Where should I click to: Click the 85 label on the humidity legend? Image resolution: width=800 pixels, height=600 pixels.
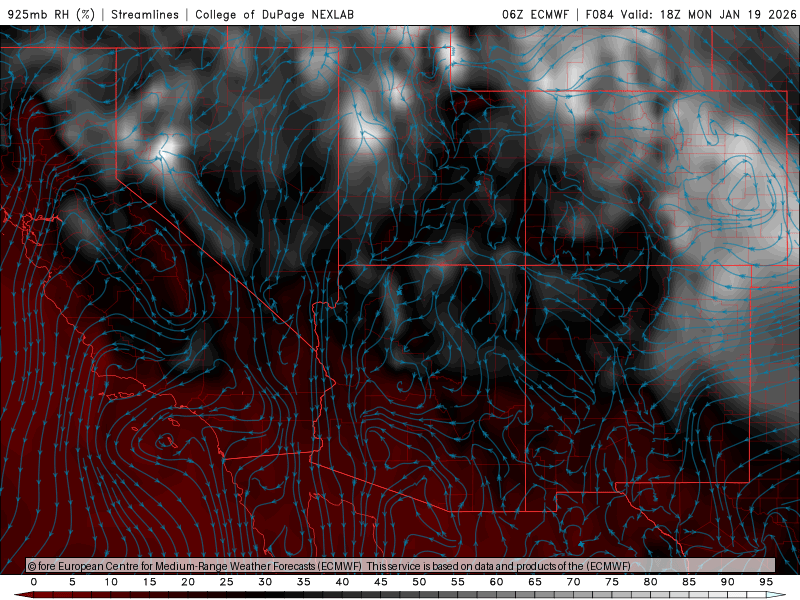coord(689,582)
